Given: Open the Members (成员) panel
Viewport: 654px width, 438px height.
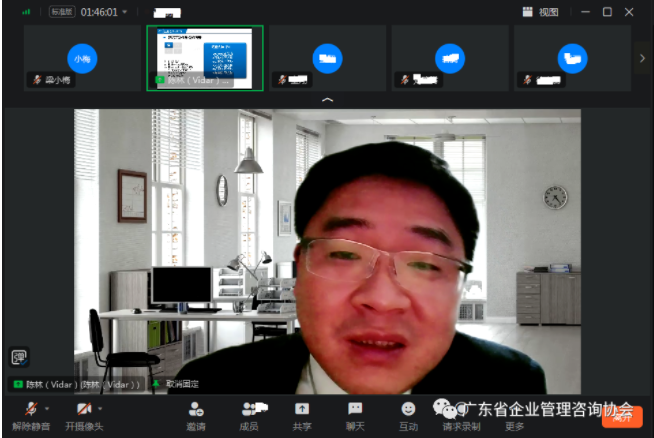Looking at the screenshot, I should click(249, 409).
